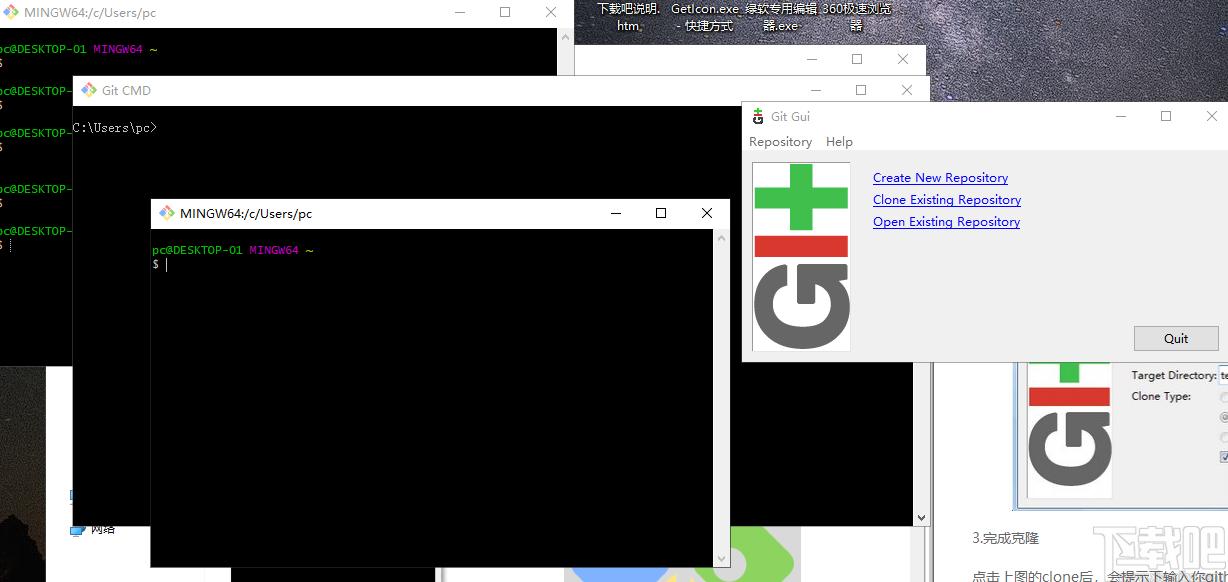The image size is (1228, 582).
Task: Click the Clone Existing Repository link
Action: [x=947, y=200]
